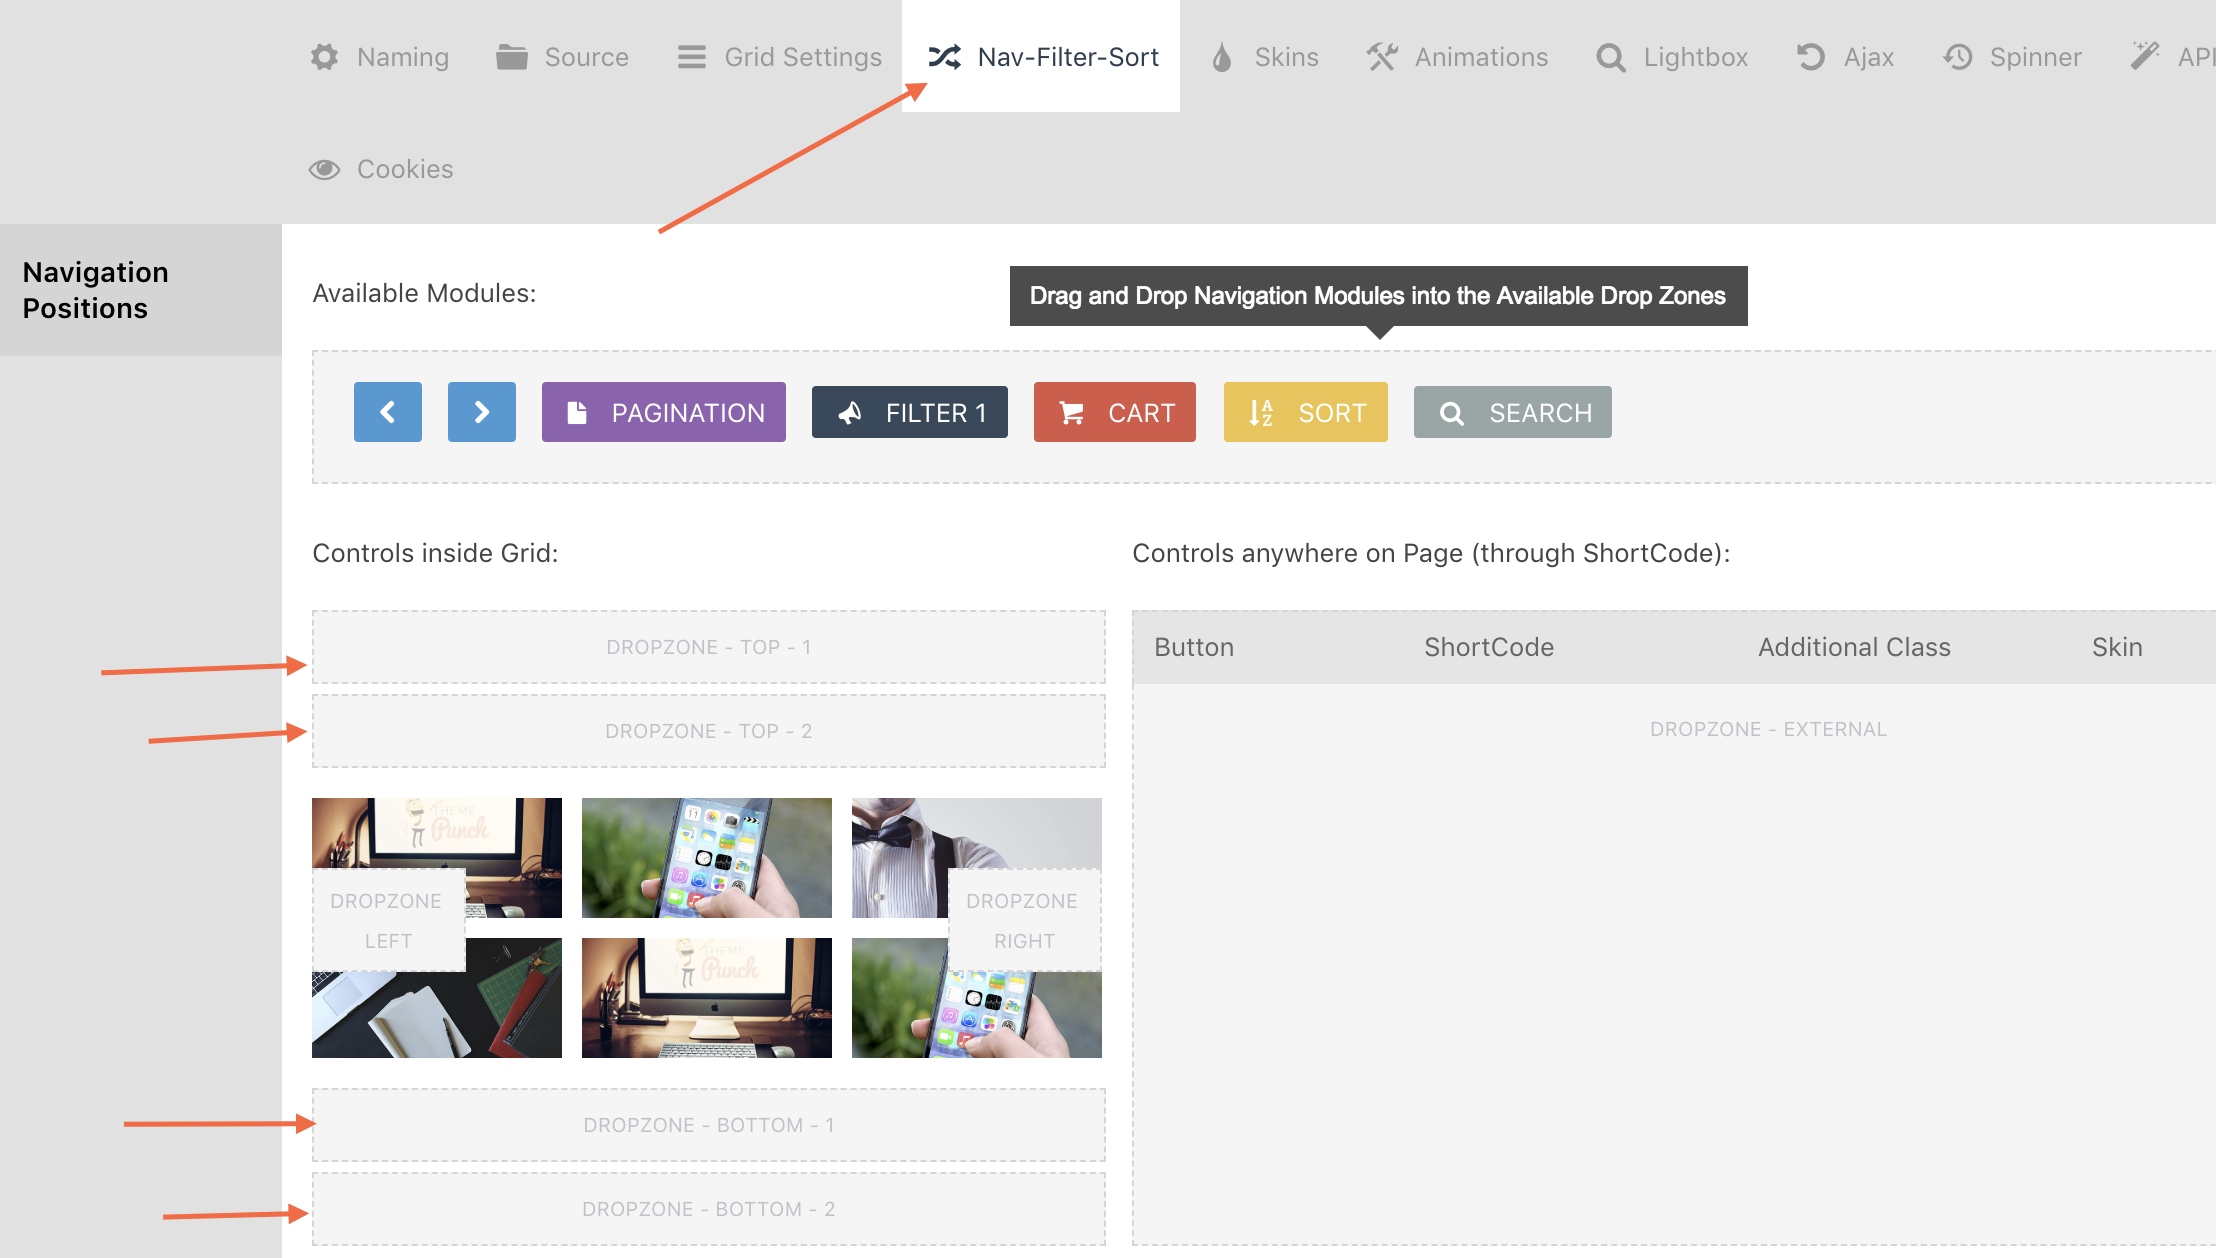Click the right arrow navigation module
This screenshot has height=1258, width=2216.
(481, 412)
